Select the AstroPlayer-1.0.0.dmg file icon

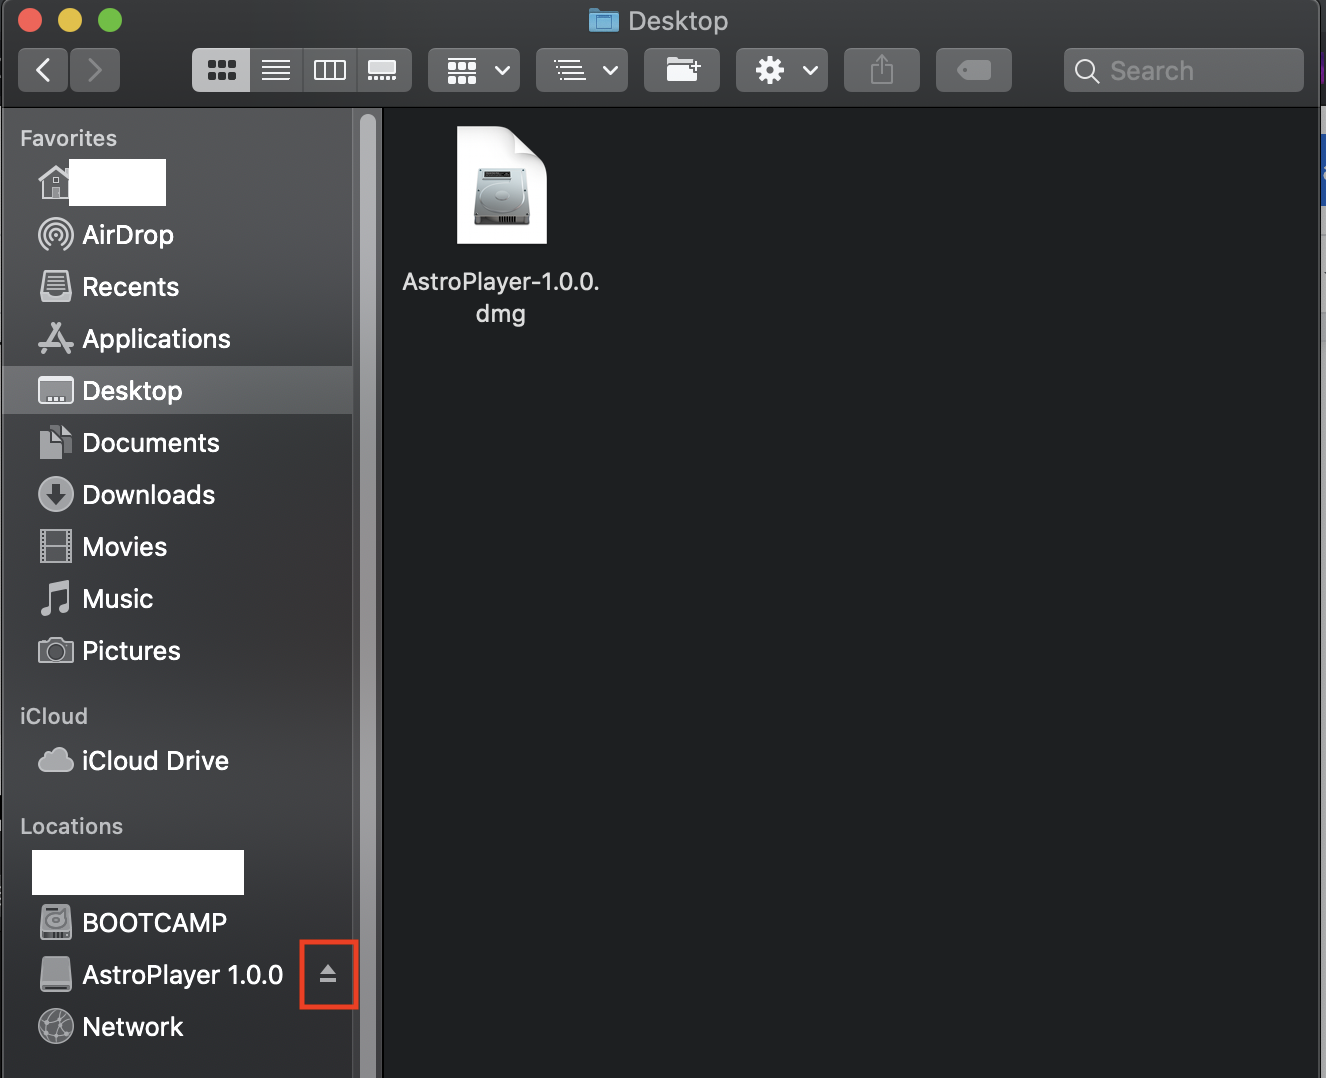click(502, 185)
